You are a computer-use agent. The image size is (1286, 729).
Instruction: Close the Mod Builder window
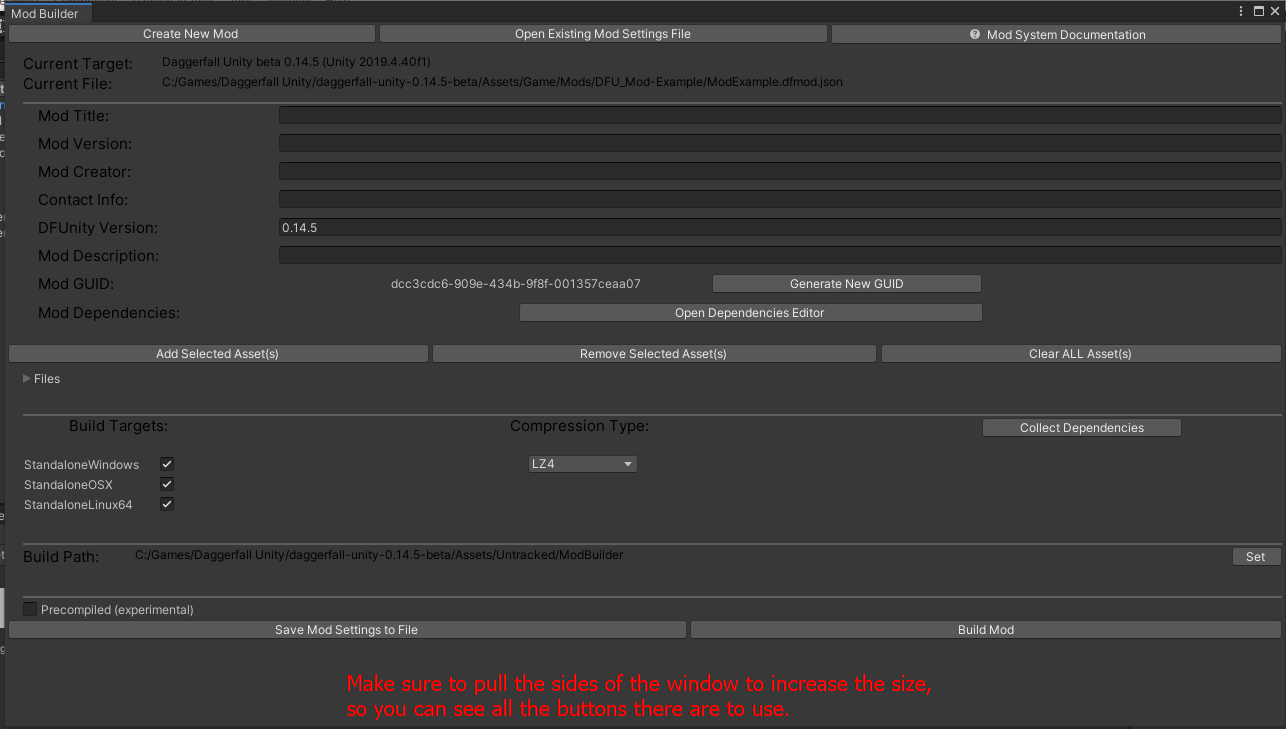click(1274, 11)
